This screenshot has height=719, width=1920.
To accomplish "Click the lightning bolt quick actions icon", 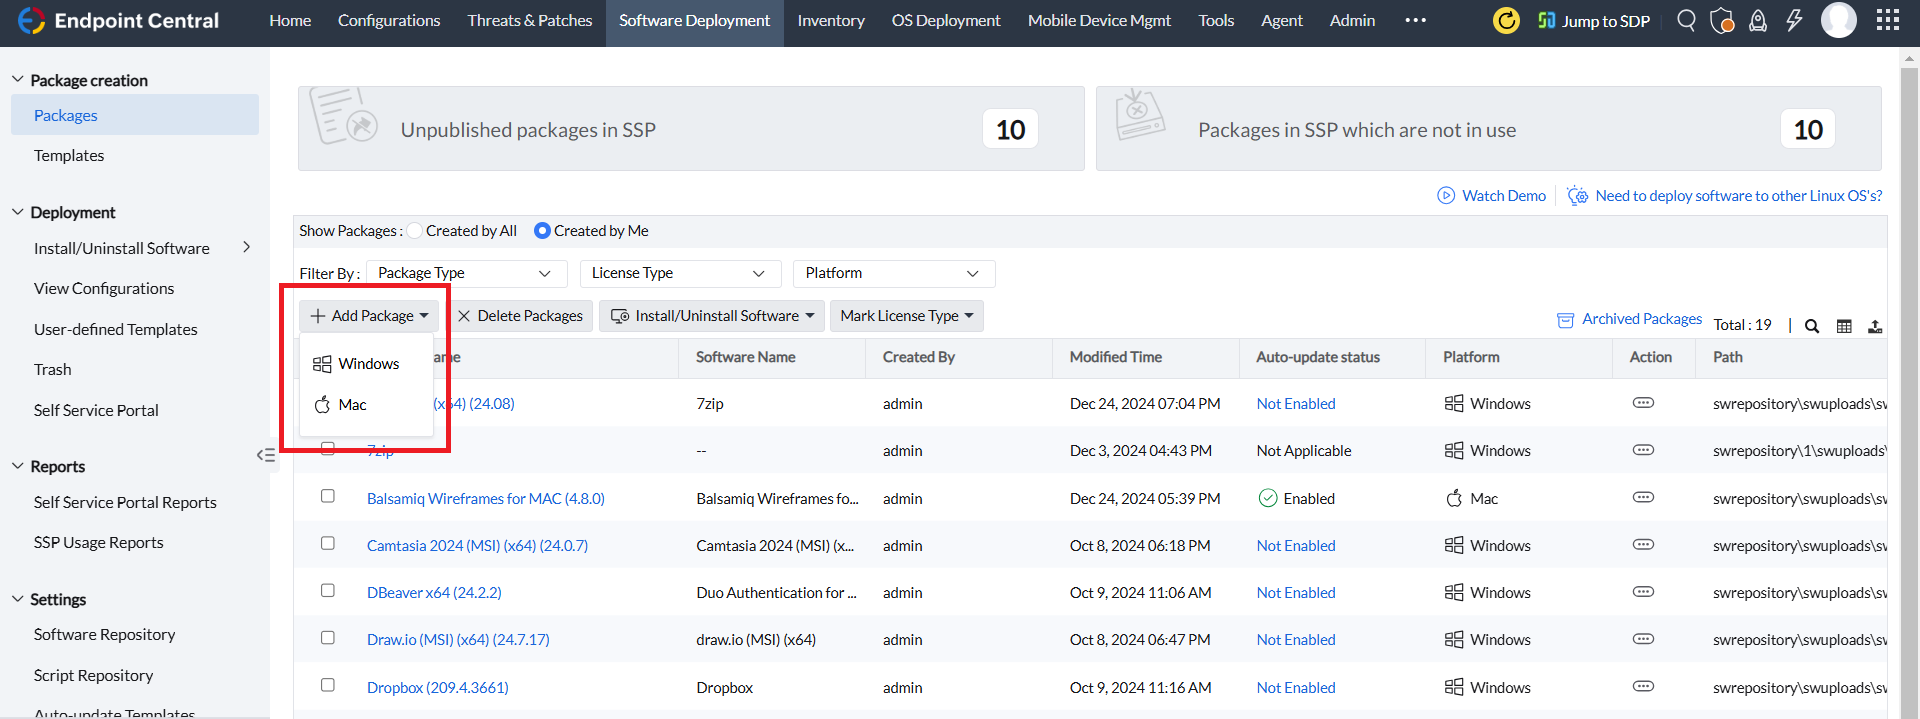I will 1794,20.
